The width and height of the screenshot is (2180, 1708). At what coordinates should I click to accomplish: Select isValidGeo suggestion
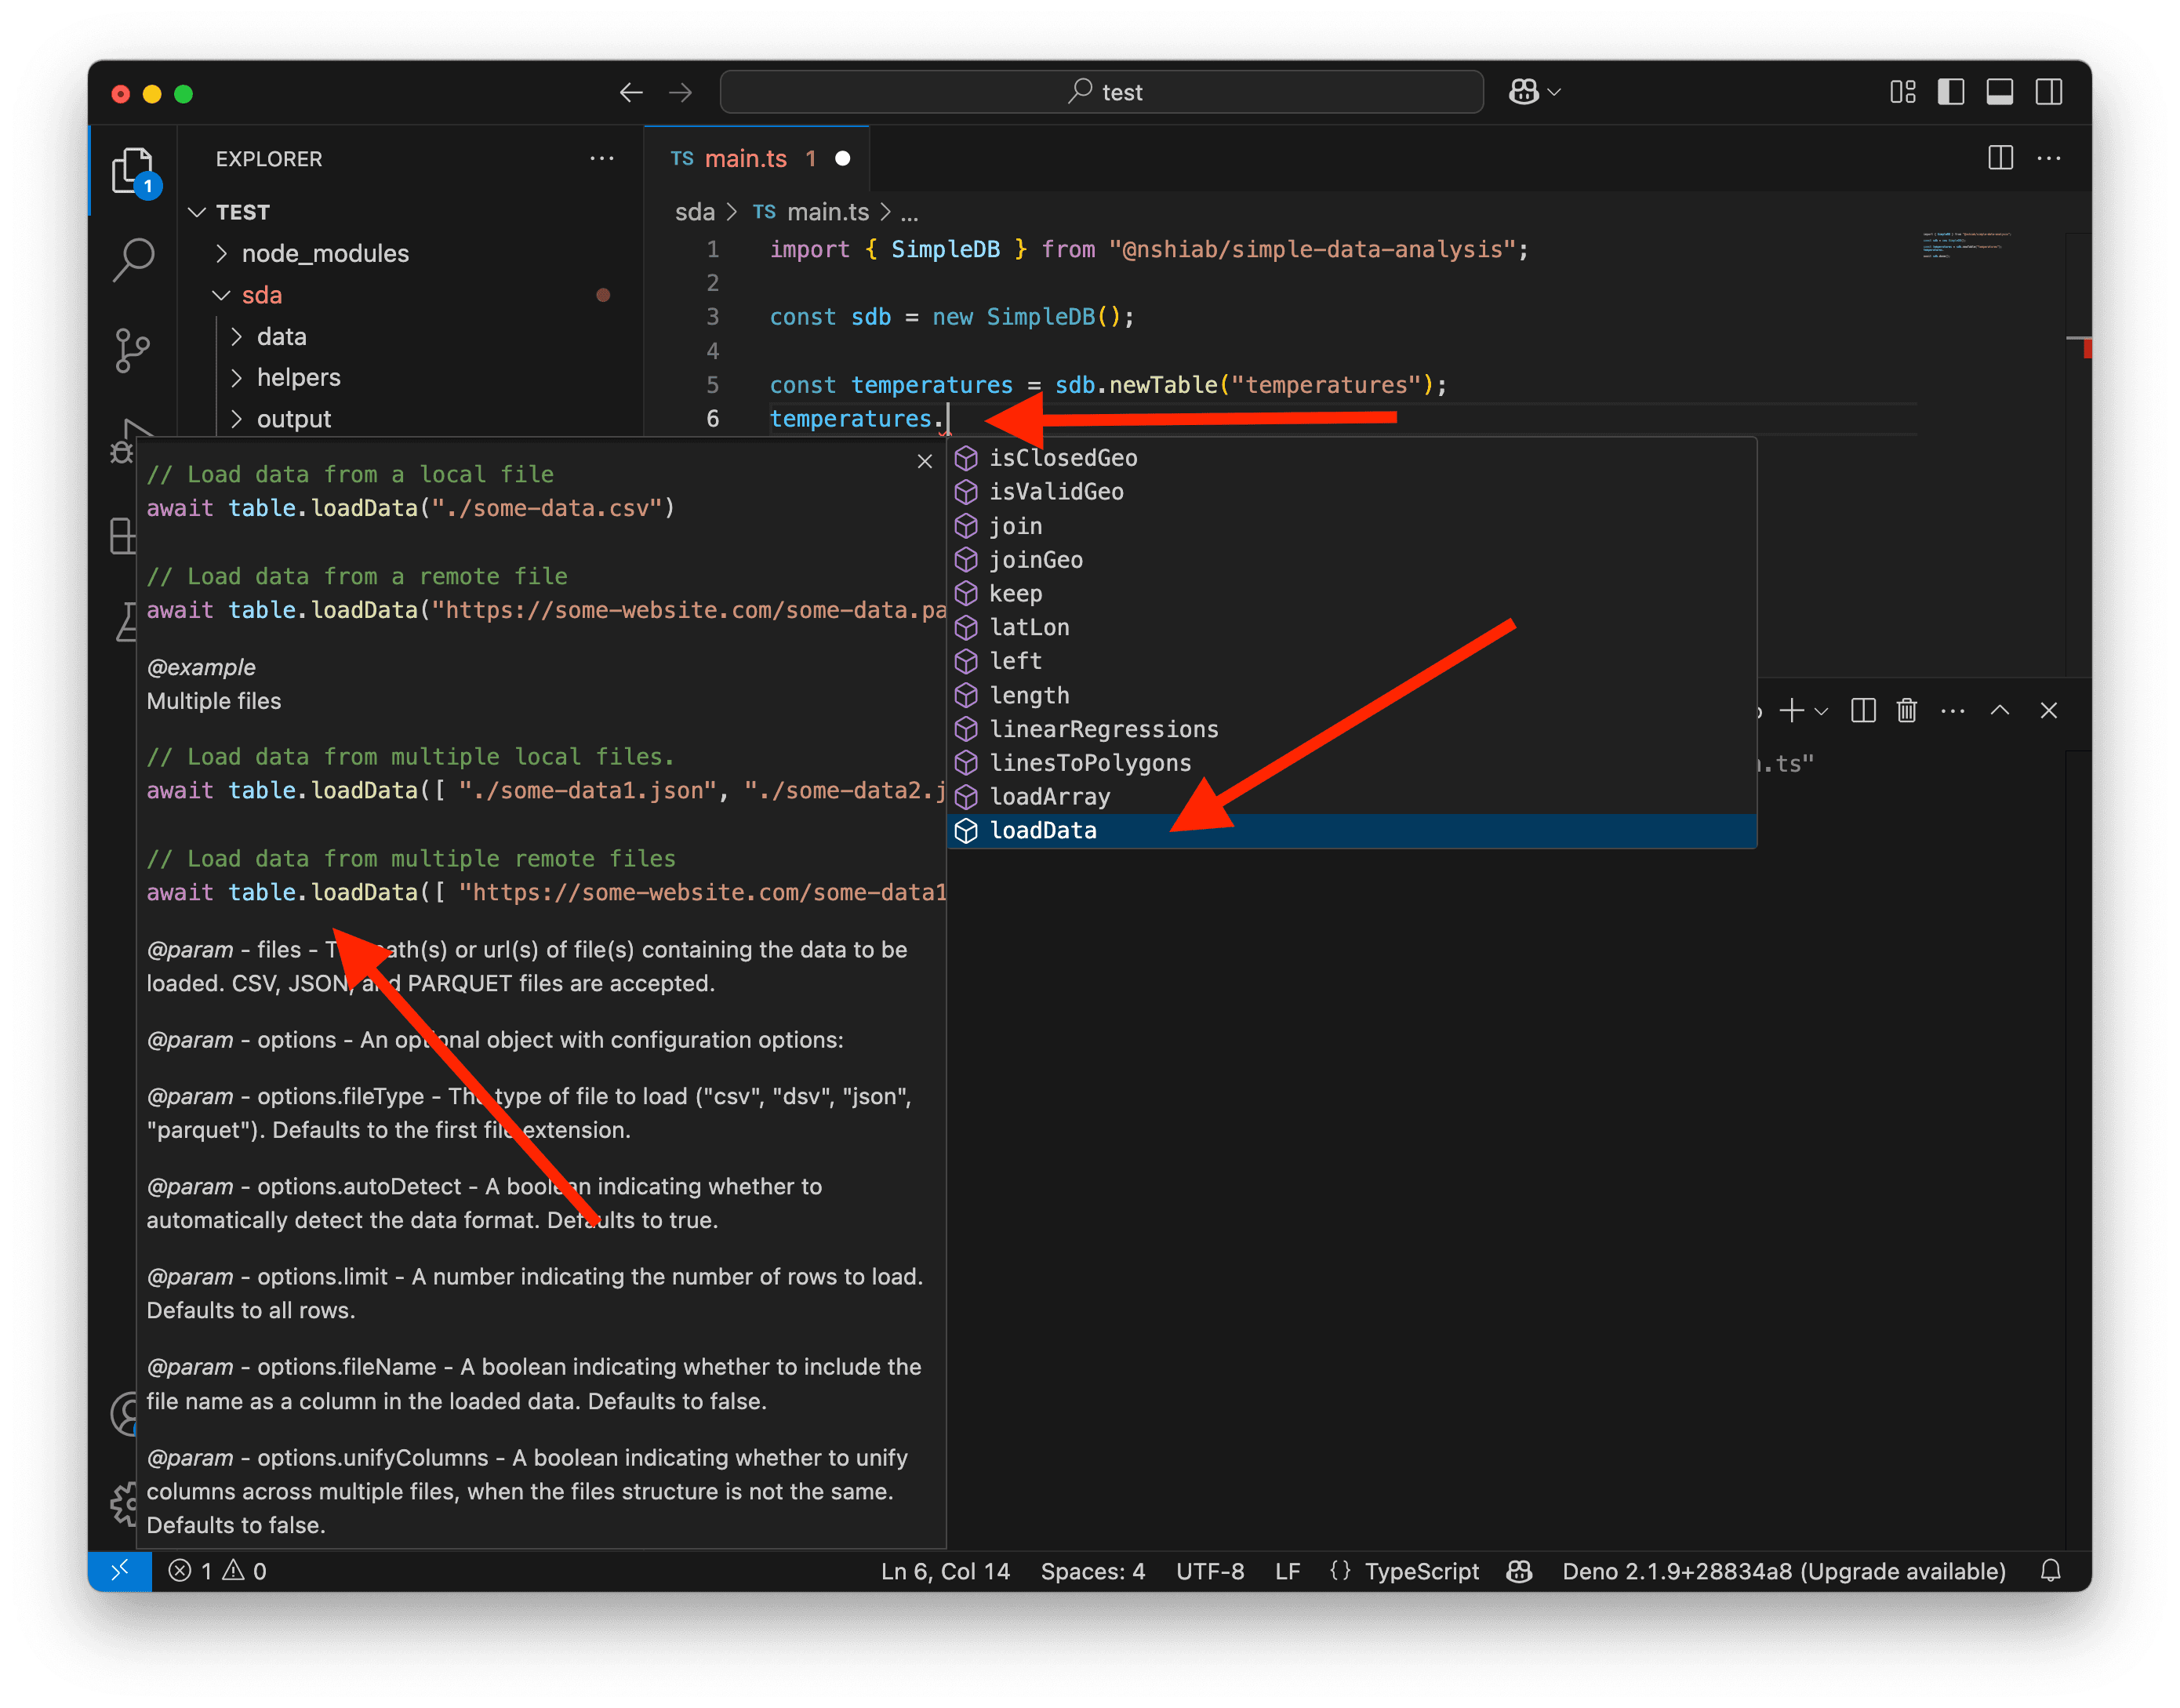(x=1351, y=491)
